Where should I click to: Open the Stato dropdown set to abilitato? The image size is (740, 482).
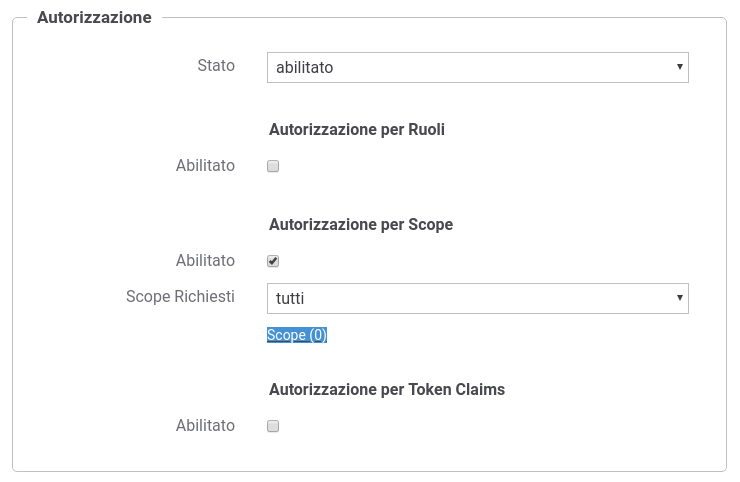(x=477, y=67)
